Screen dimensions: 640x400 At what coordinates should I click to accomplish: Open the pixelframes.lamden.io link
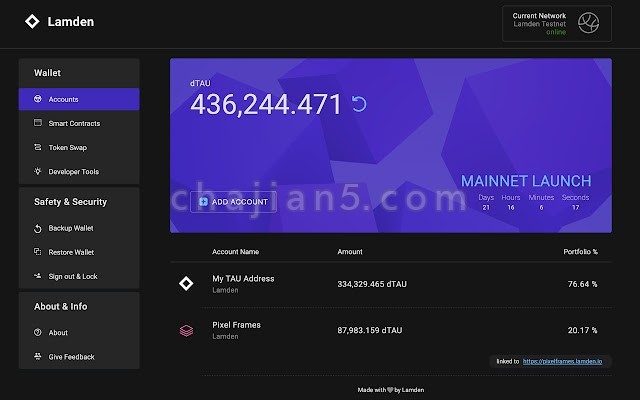(562, 361)
